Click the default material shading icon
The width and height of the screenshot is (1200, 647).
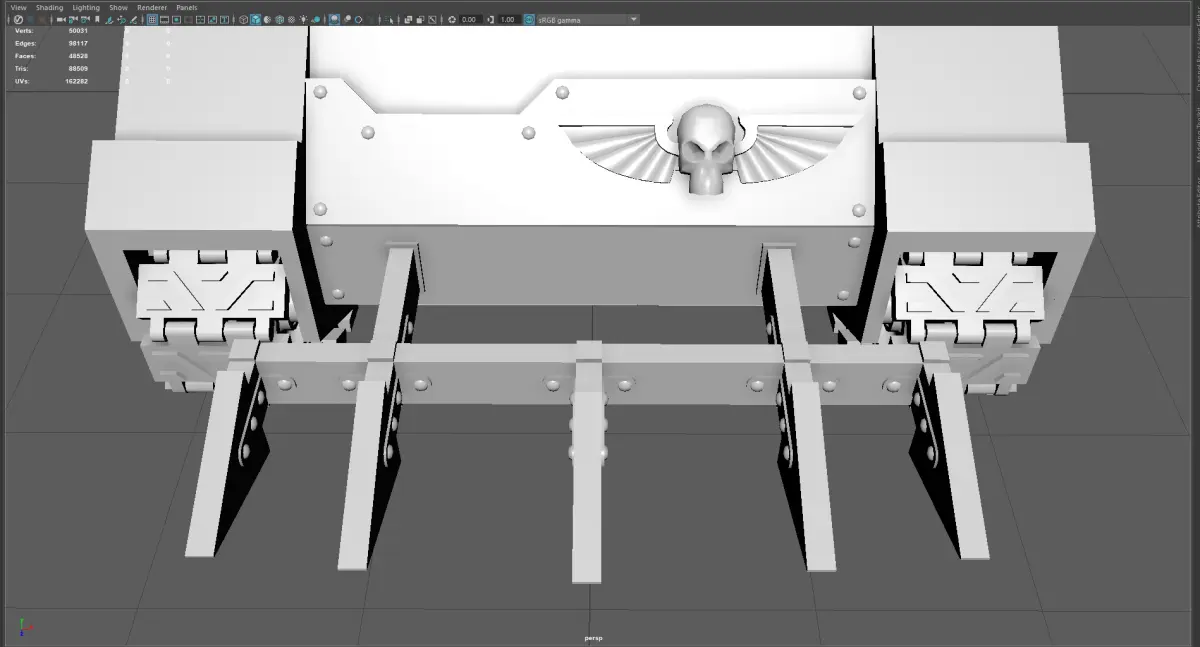coord(267,19)
